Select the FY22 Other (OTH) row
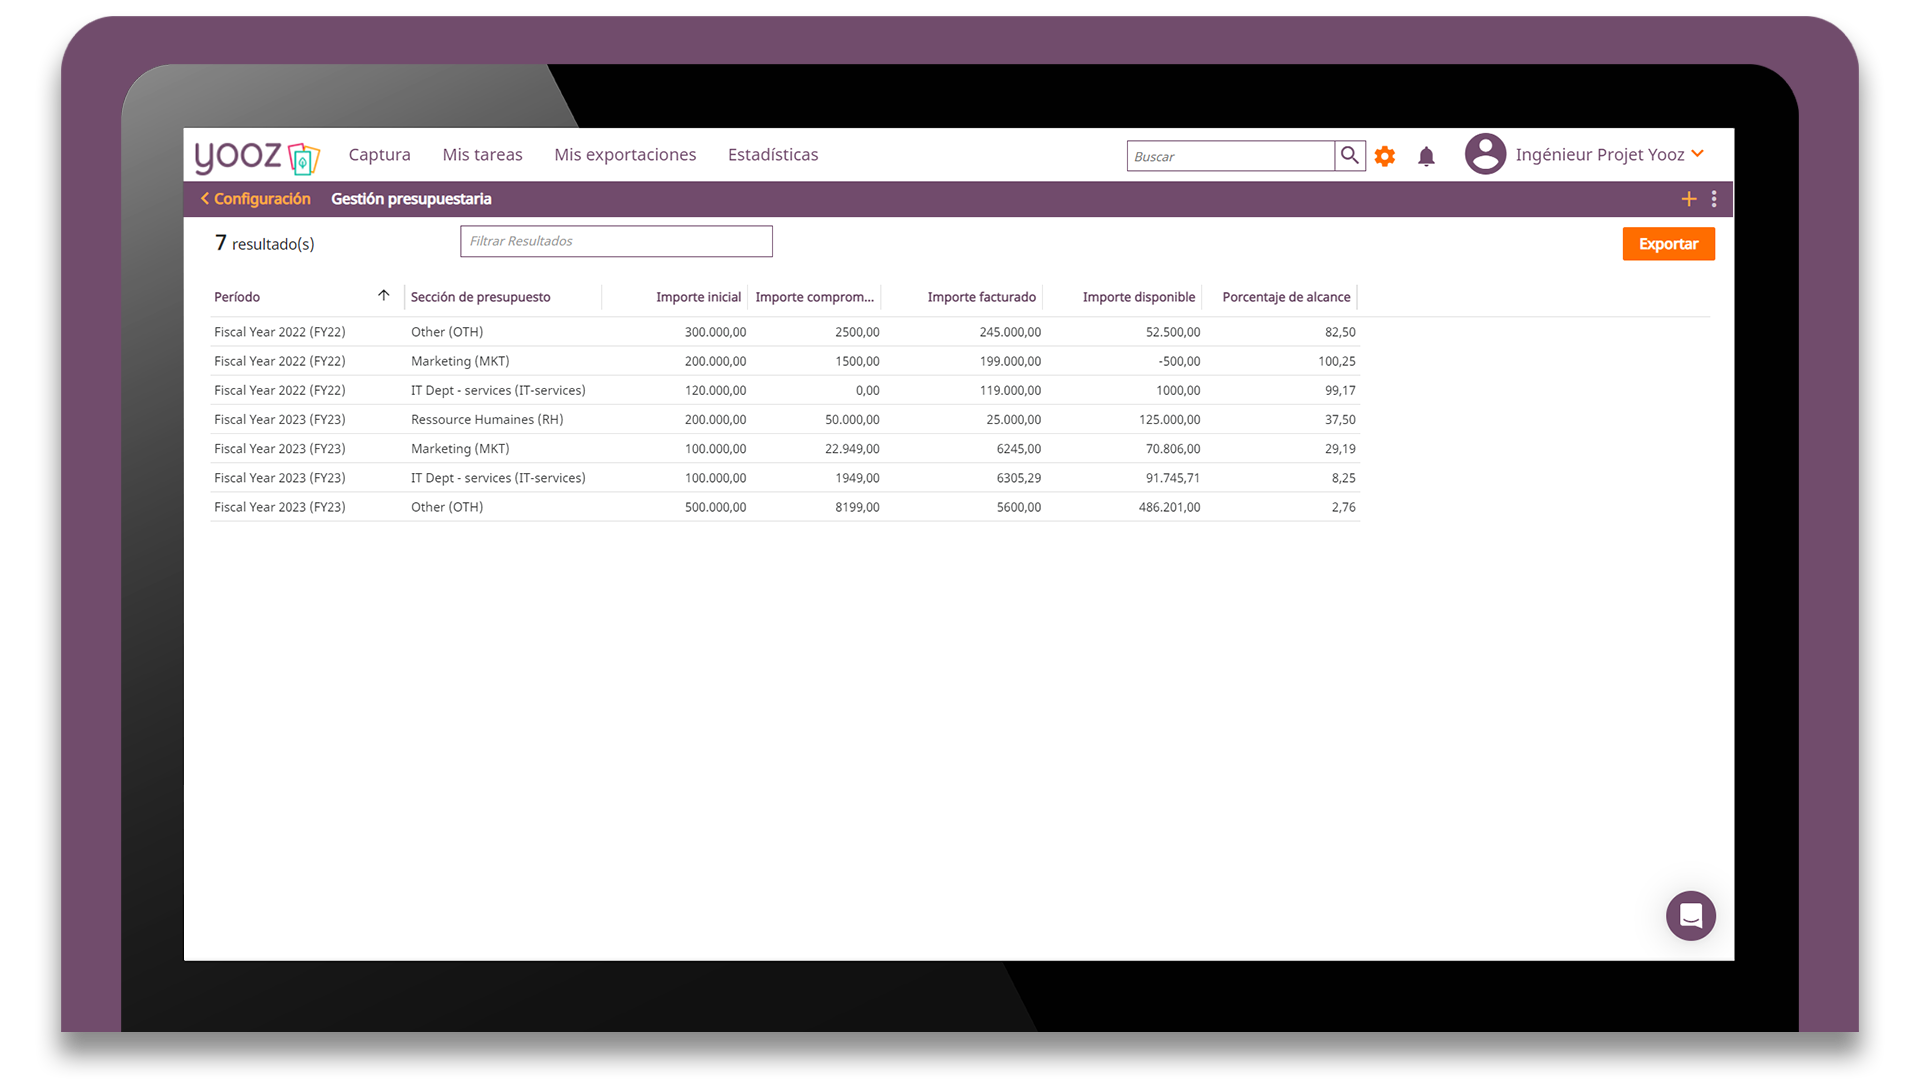The width and height of the screenshot is (1920, 1080). pyautogui.click(x=785, y=332)
